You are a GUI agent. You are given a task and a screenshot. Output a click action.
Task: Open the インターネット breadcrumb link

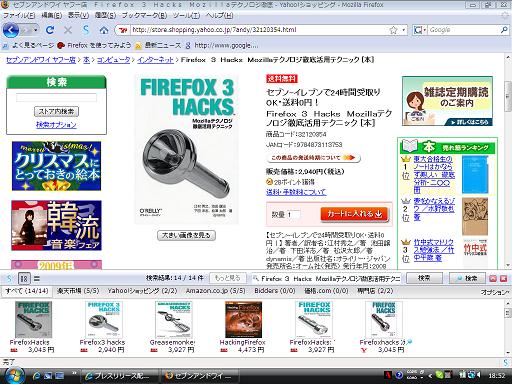[x=155, y=60]
